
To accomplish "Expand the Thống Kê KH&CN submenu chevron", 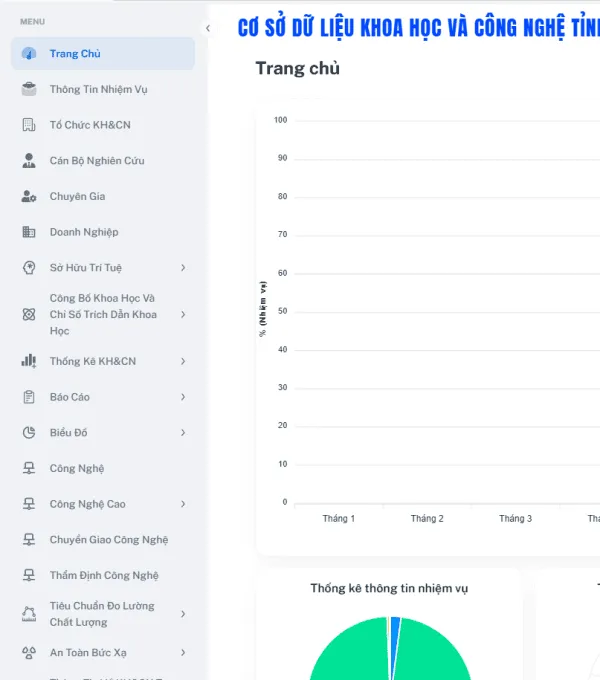I will click(183, 361).
